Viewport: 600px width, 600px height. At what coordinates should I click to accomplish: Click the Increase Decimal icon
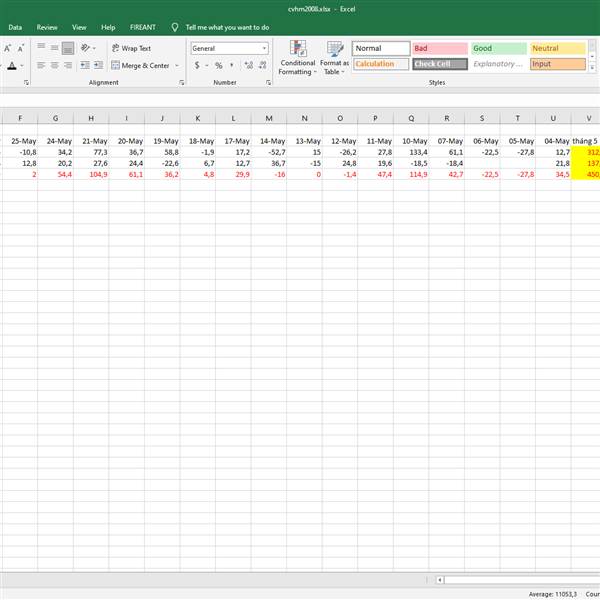tap(247, 66)
